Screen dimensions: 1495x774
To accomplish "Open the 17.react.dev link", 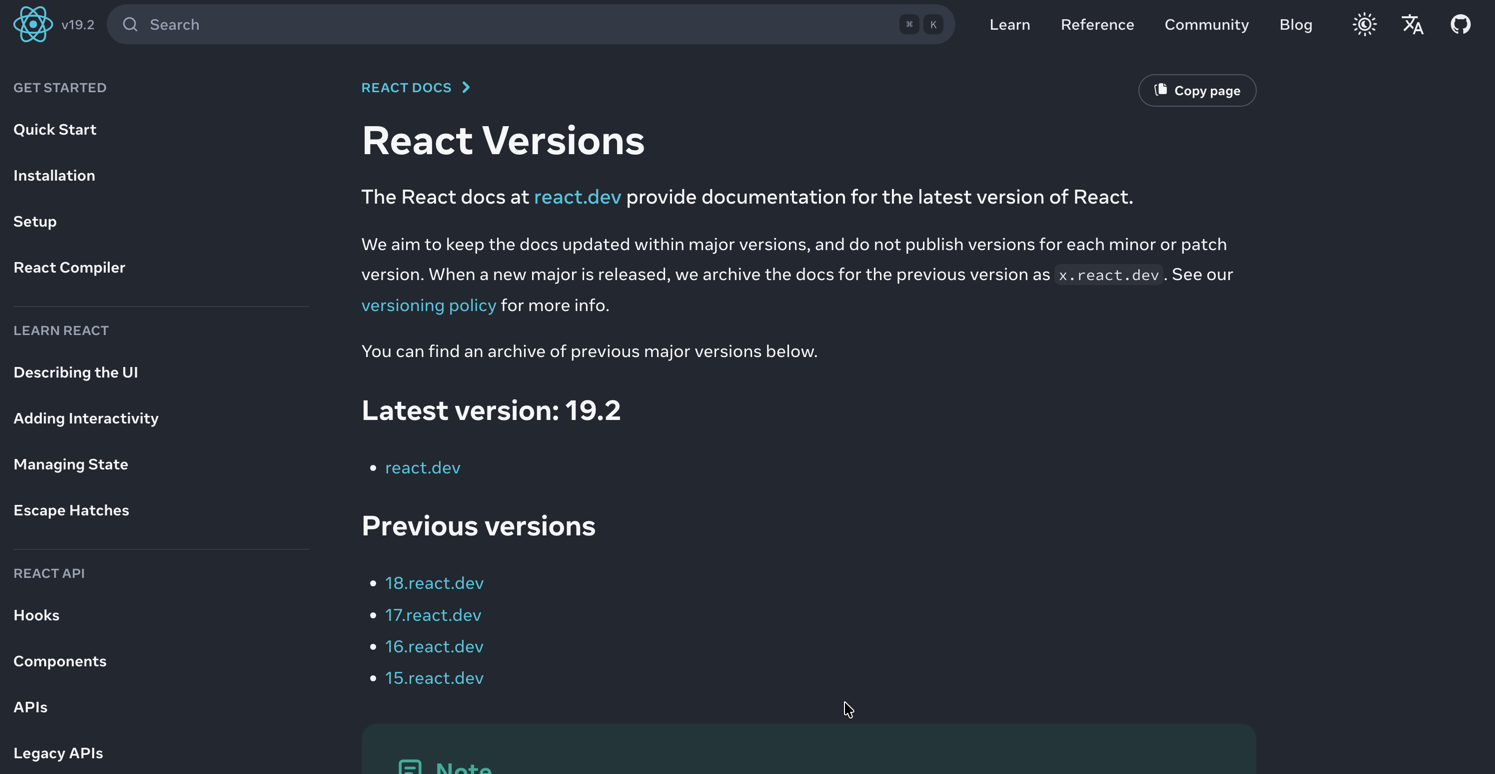I will coord(433,615).
